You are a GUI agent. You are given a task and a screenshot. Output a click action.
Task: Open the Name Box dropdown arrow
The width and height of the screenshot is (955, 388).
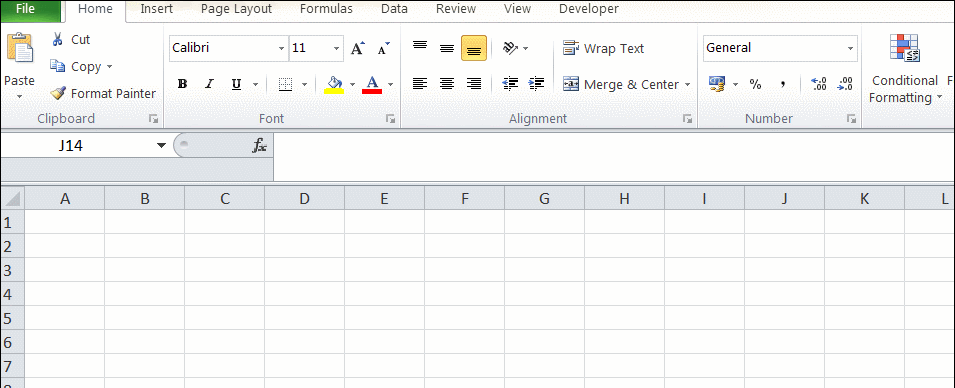(x=161, y=145)
